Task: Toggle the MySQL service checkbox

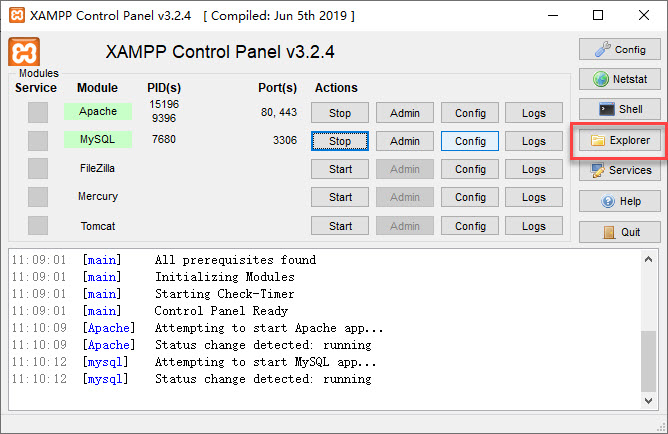Action: (37, 141)
